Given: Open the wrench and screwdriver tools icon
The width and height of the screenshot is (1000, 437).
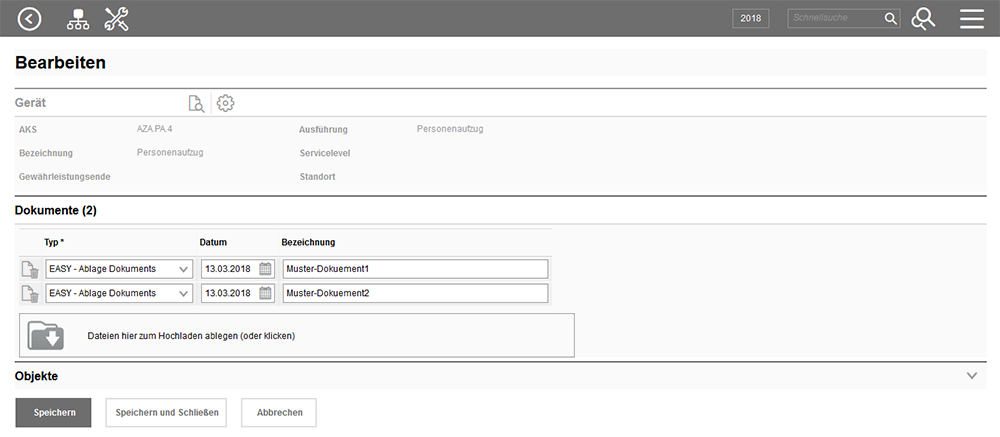Looking at the screenshot, I should click(x=117, y=18).
